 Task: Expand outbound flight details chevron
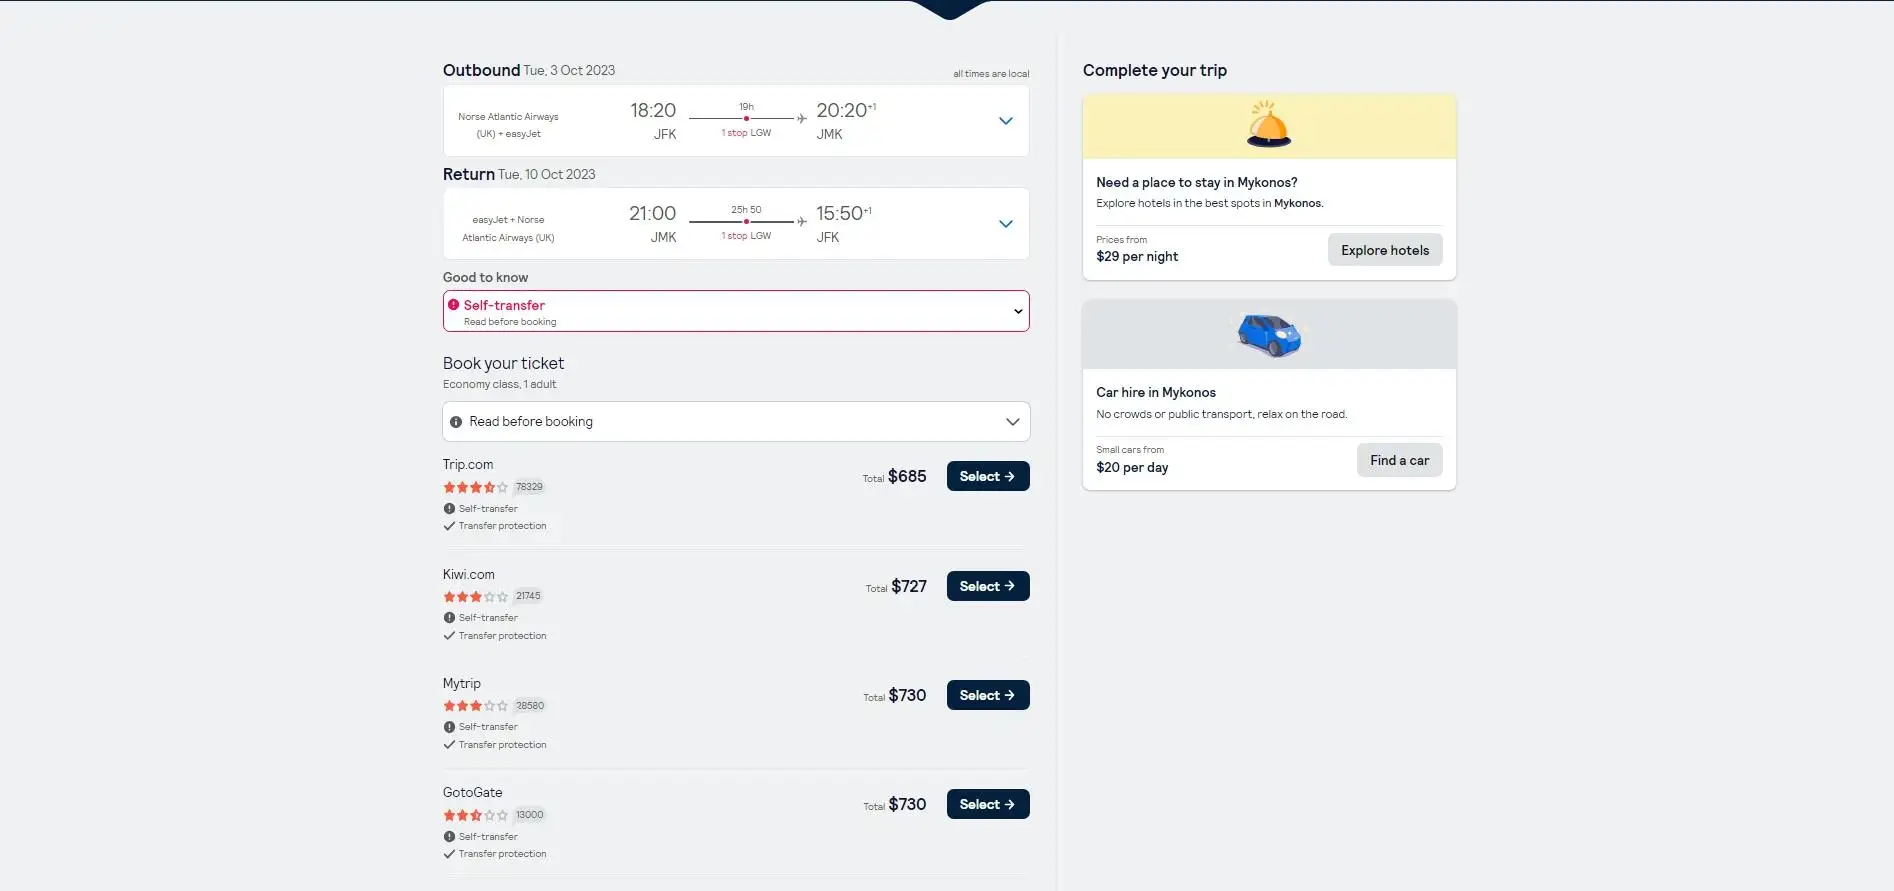(x=1006, y=121)
